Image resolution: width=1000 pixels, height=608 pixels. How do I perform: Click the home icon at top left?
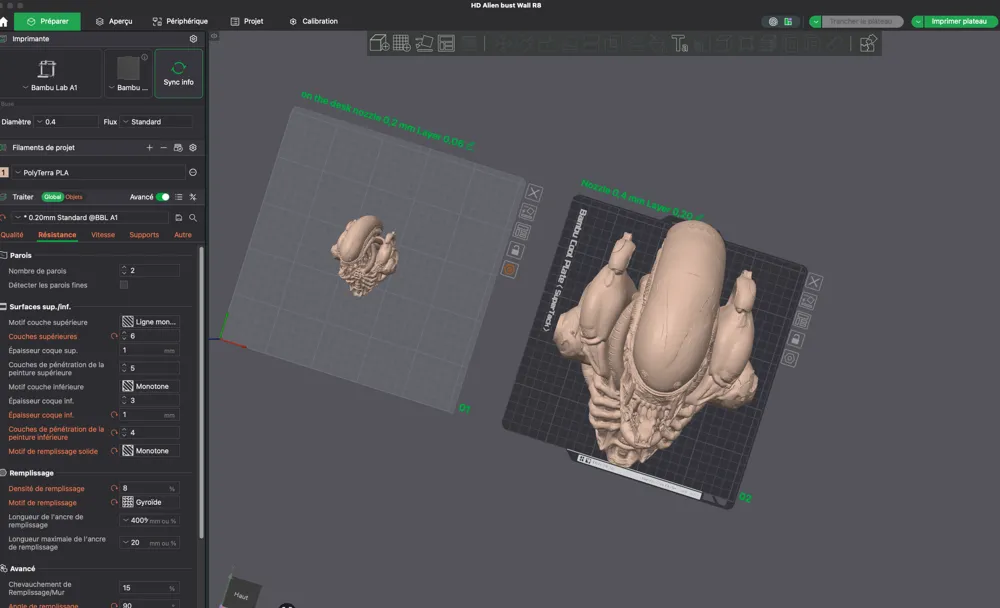coord(4,22)
